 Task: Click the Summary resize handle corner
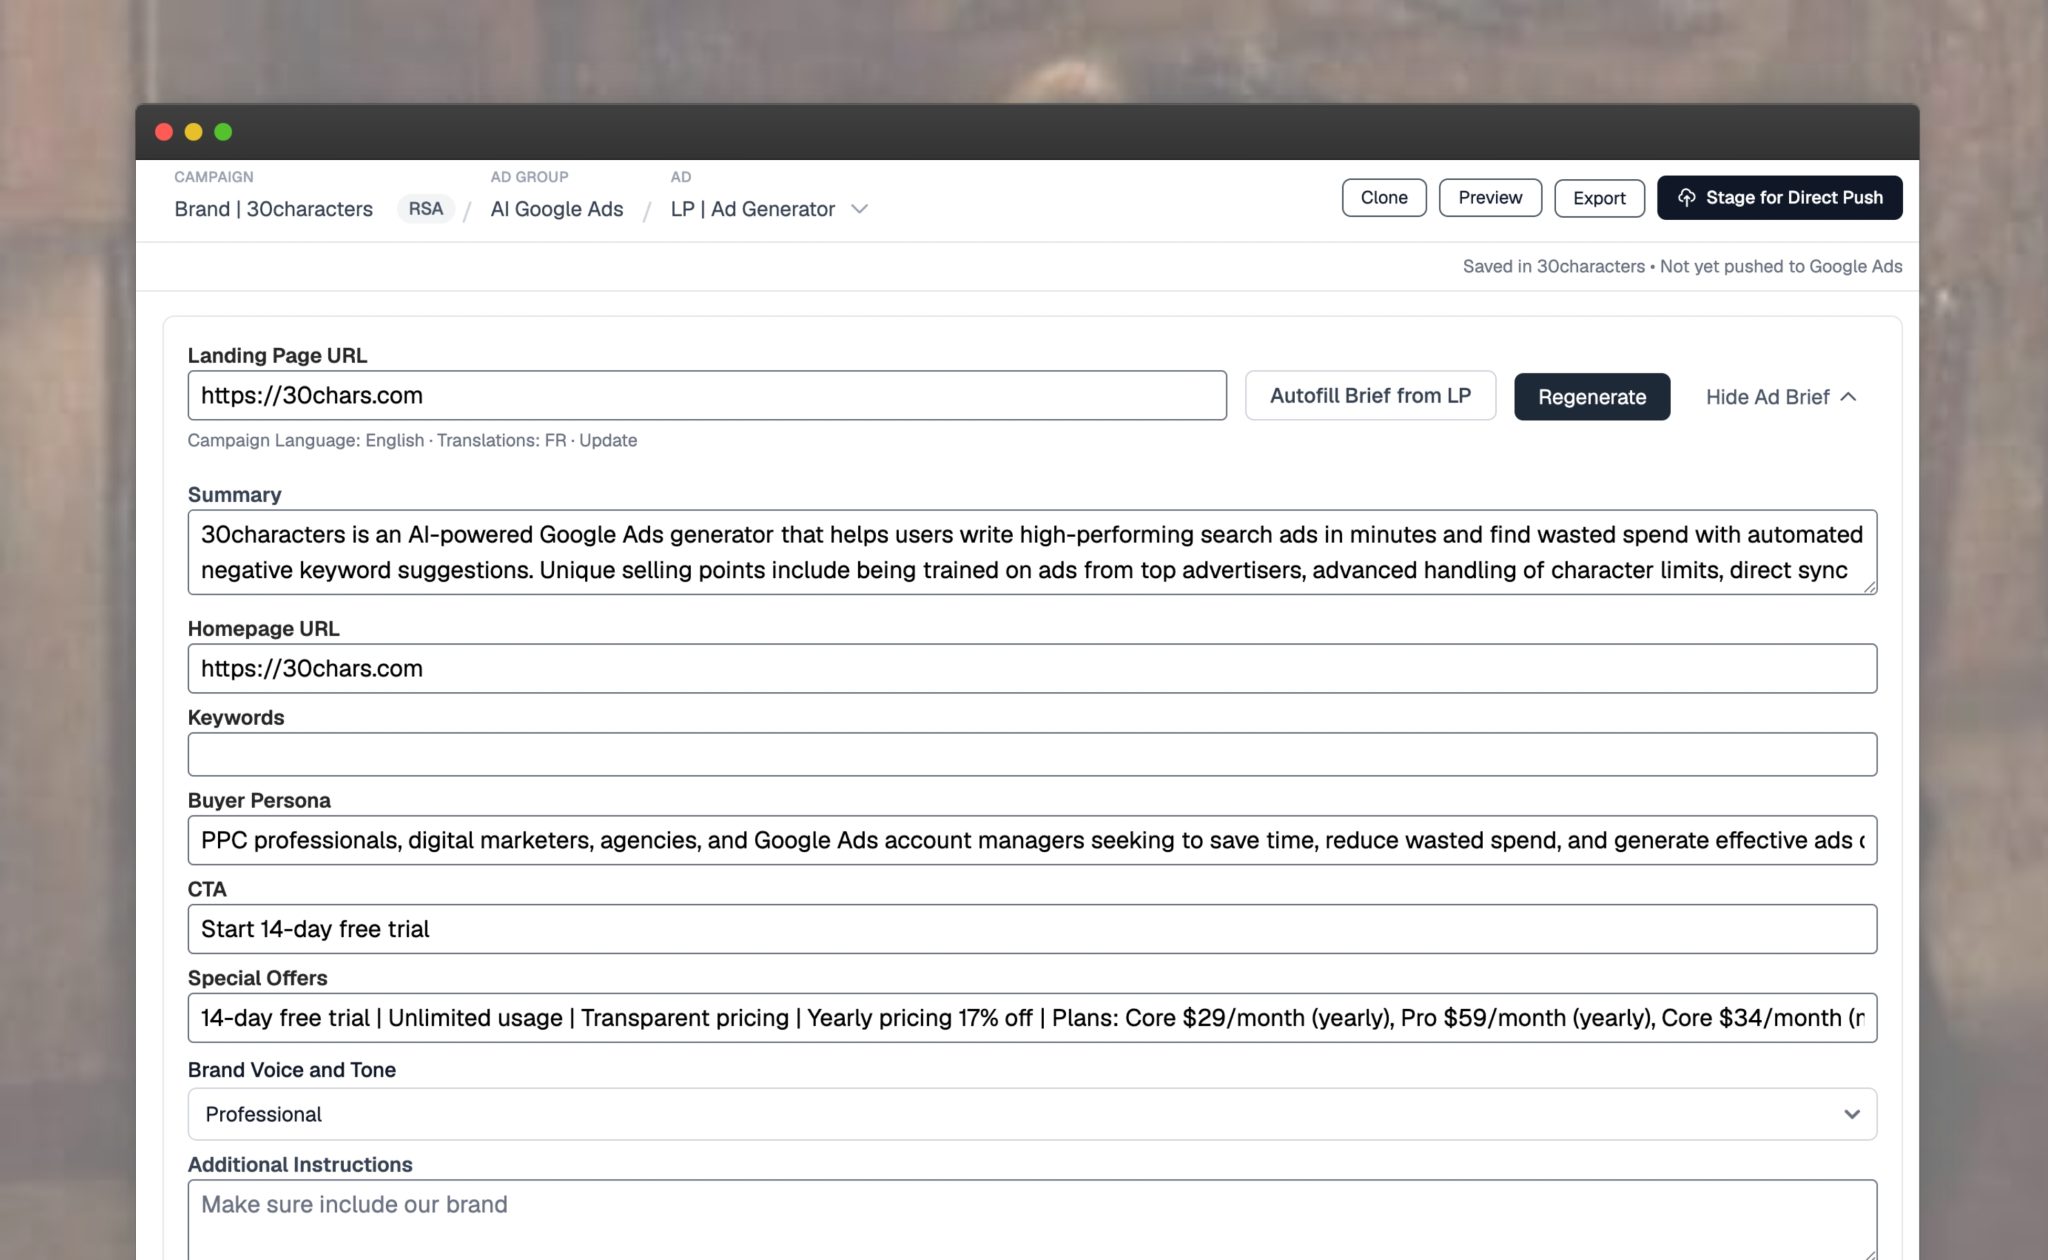1869,588
